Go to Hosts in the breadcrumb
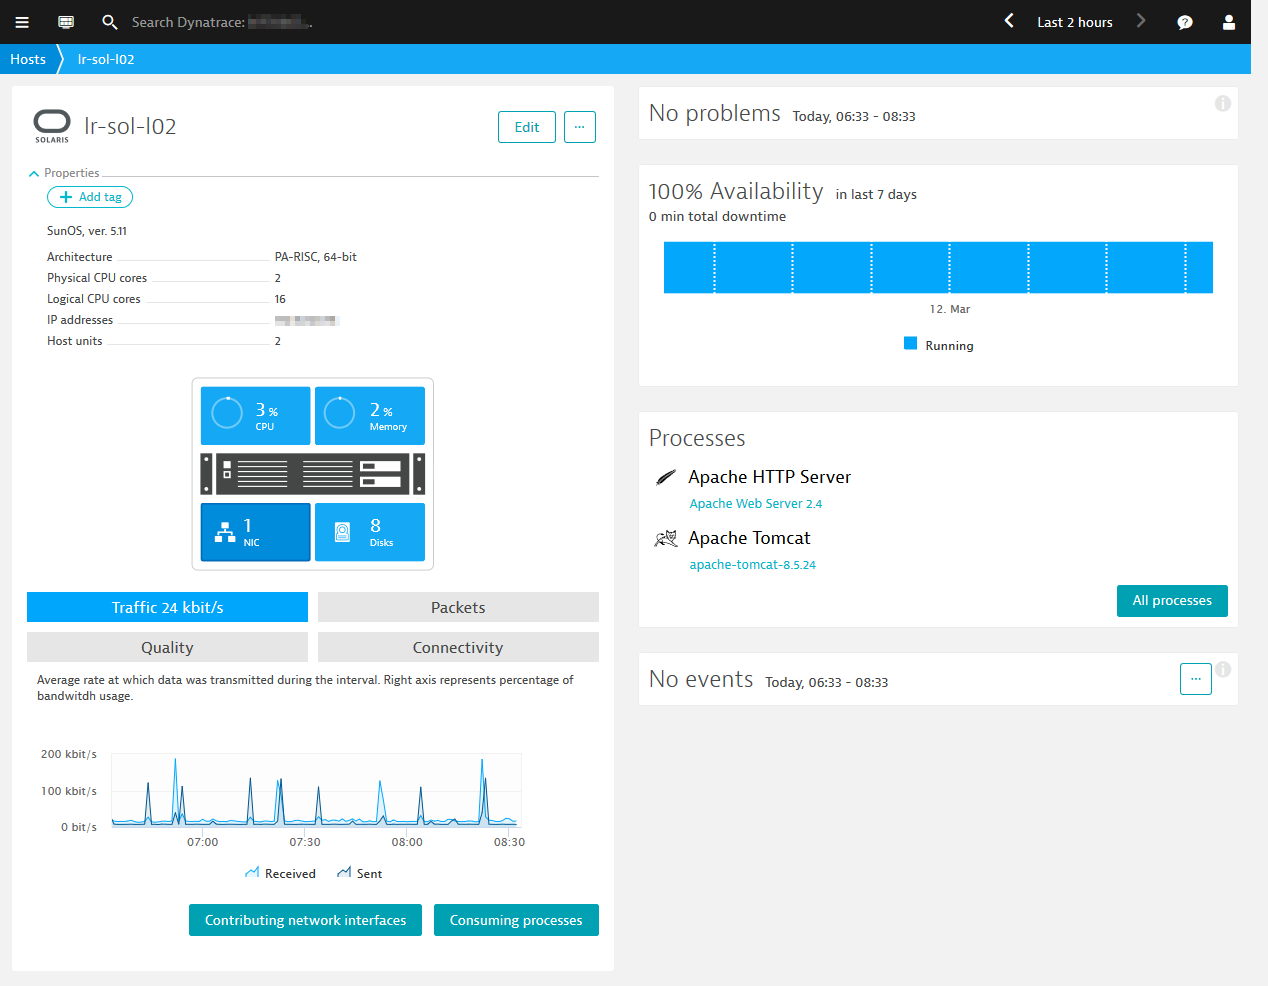Image resolution: width=1268 pixels, height=986 pixels. 28,59
